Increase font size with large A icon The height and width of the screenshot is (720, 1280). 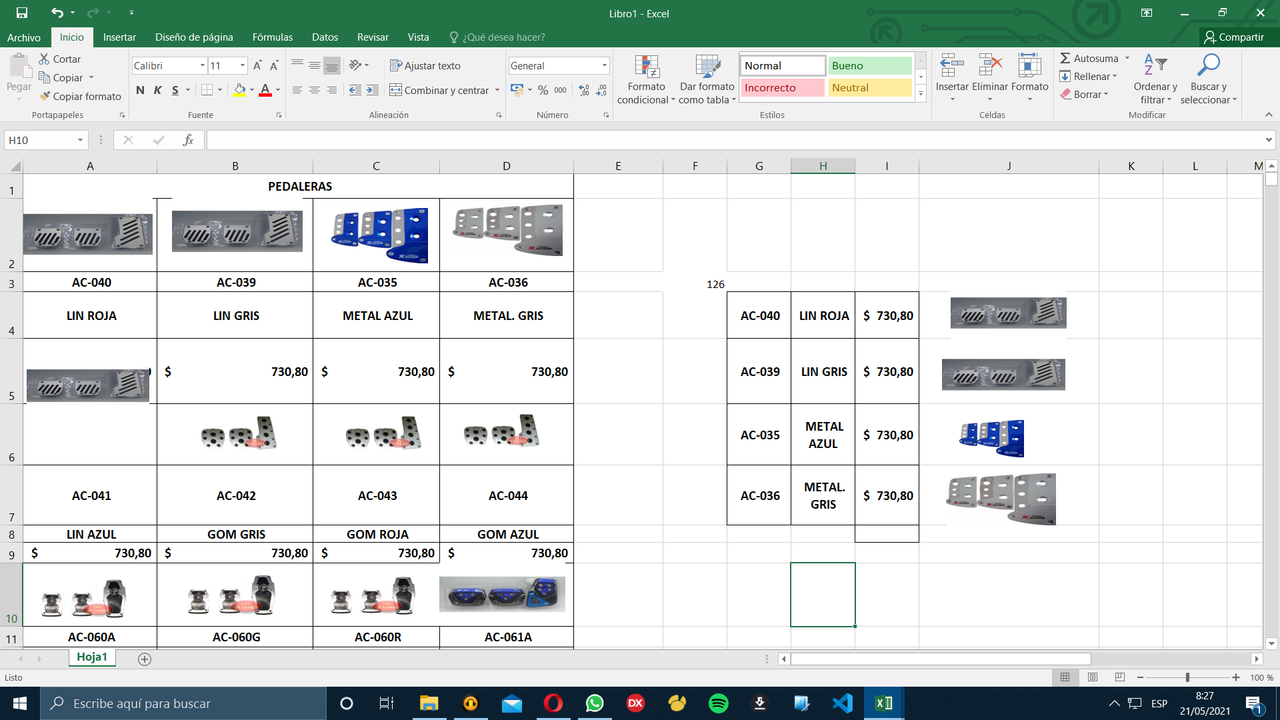[x=258, y=65]
